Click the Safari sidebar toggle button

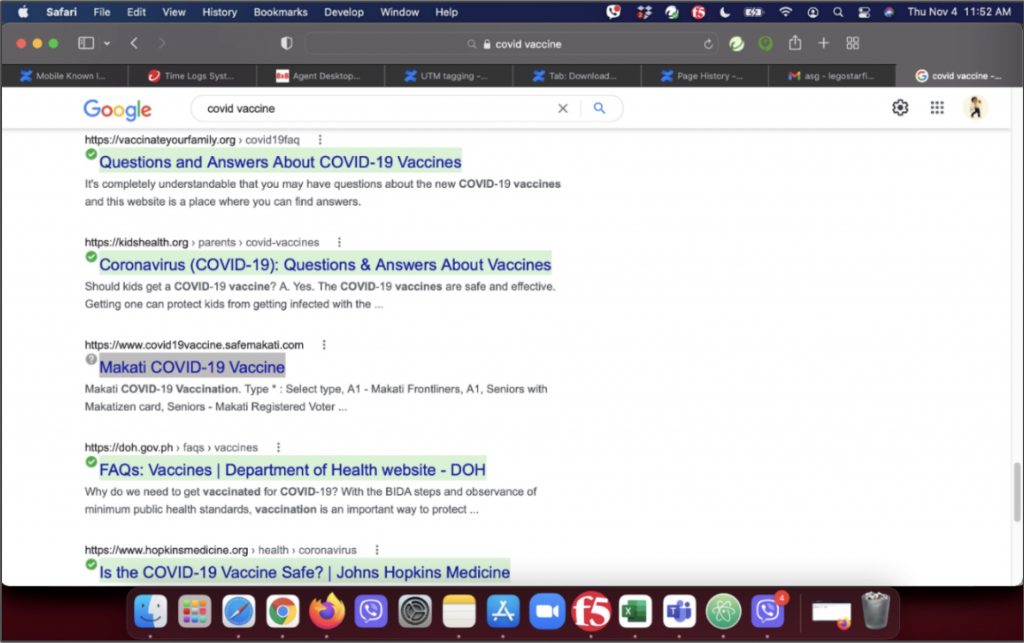point(86,44)
